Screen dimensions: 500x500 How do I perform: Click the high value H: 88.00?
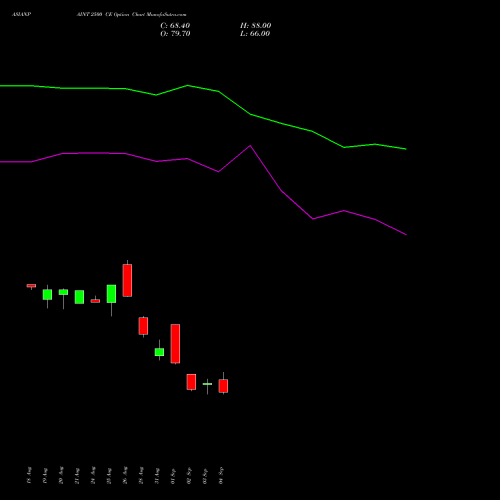pyautogui.click(x=256, y=26)
